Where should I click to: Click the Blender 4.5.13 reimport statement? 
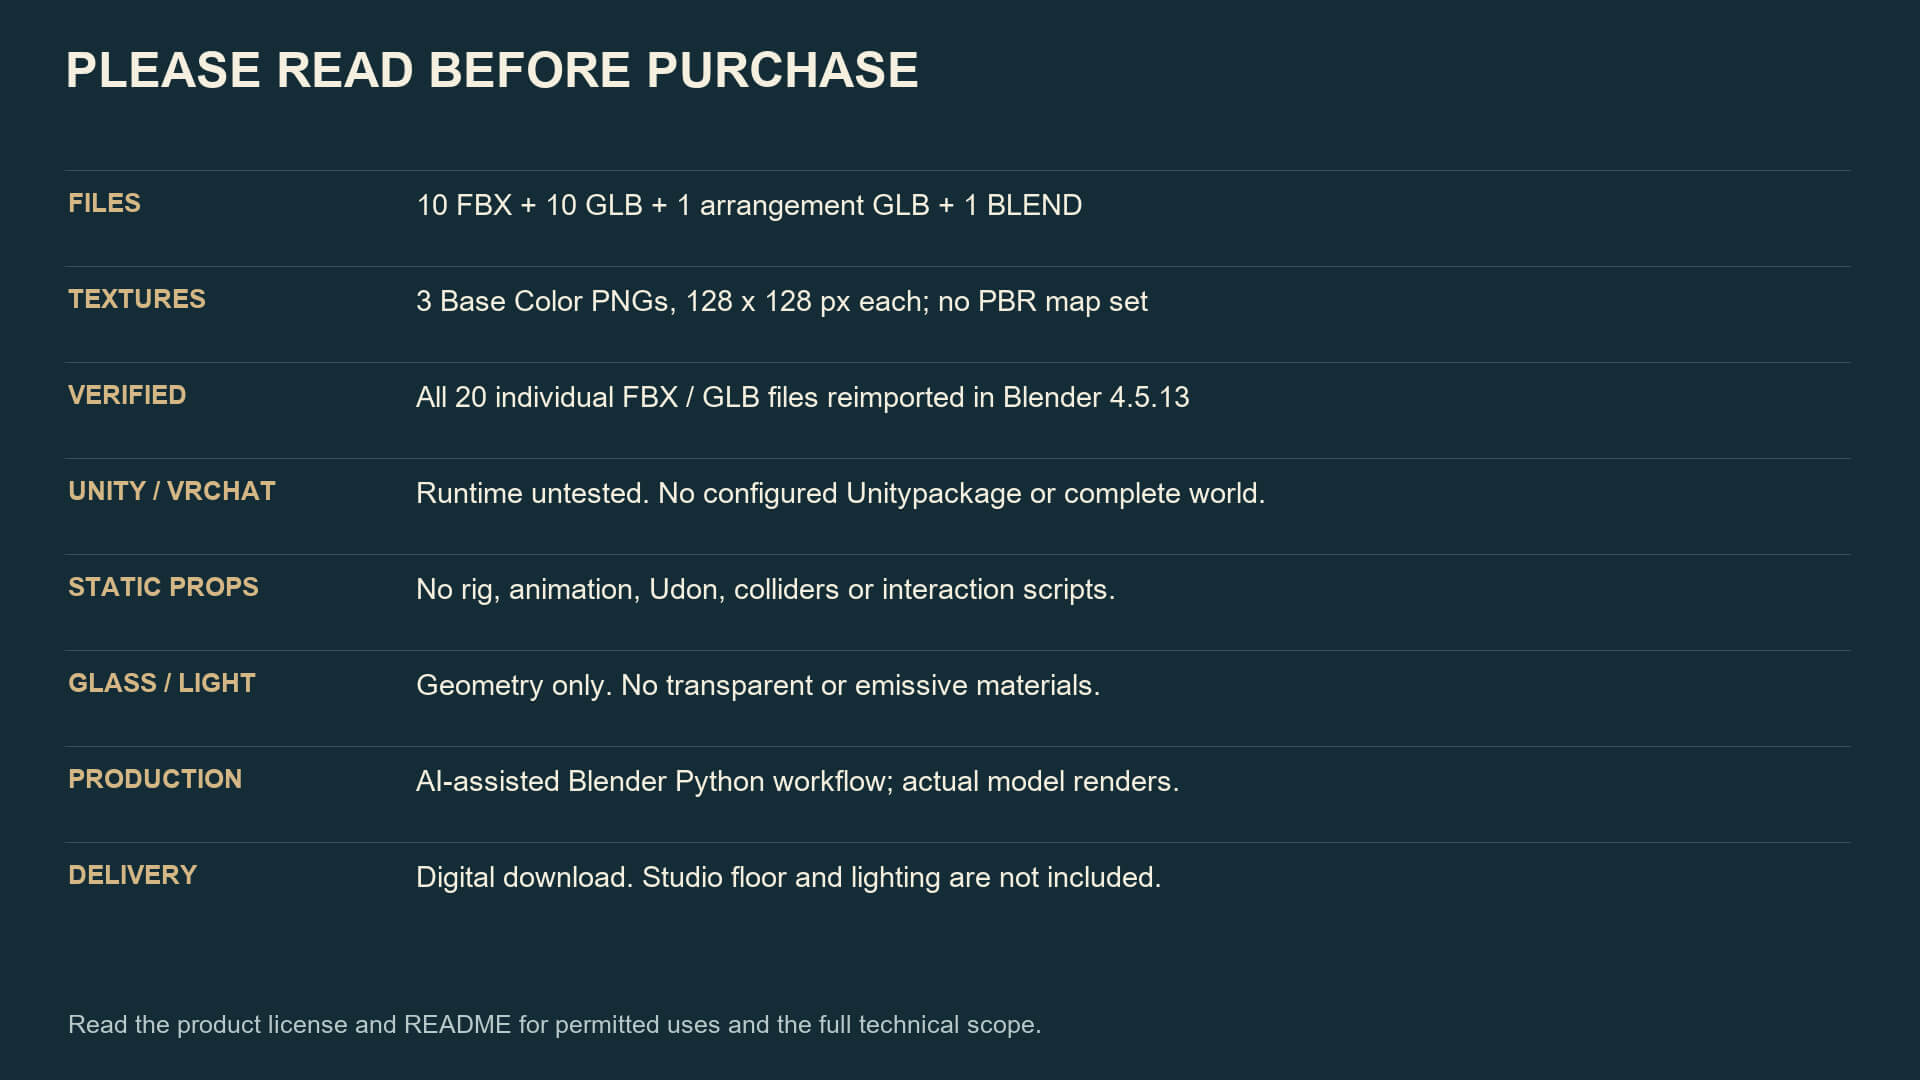[803, 397]
